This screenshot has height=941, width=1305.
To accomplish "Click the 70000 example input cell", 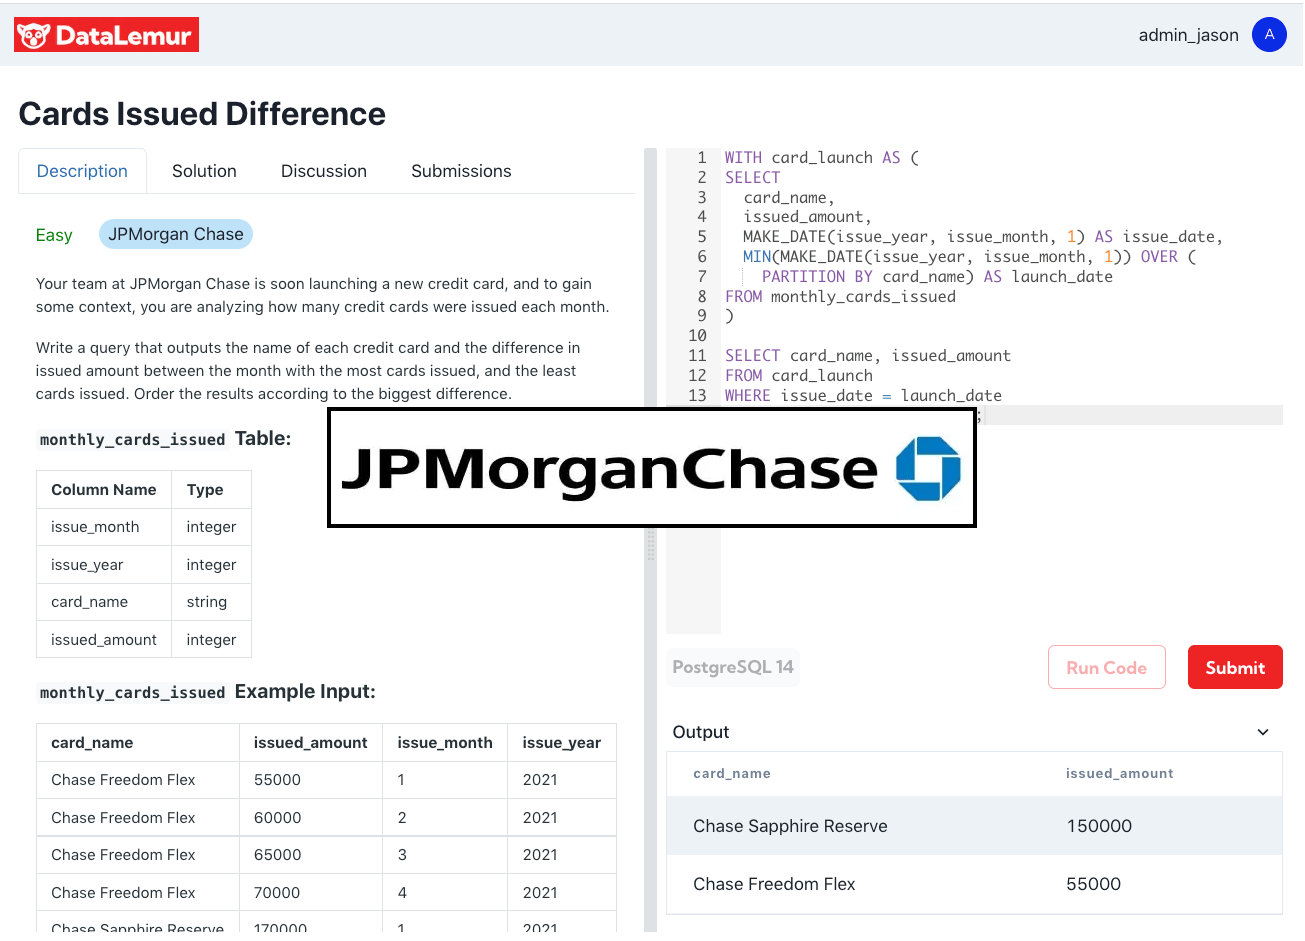I will pos(311,893).
